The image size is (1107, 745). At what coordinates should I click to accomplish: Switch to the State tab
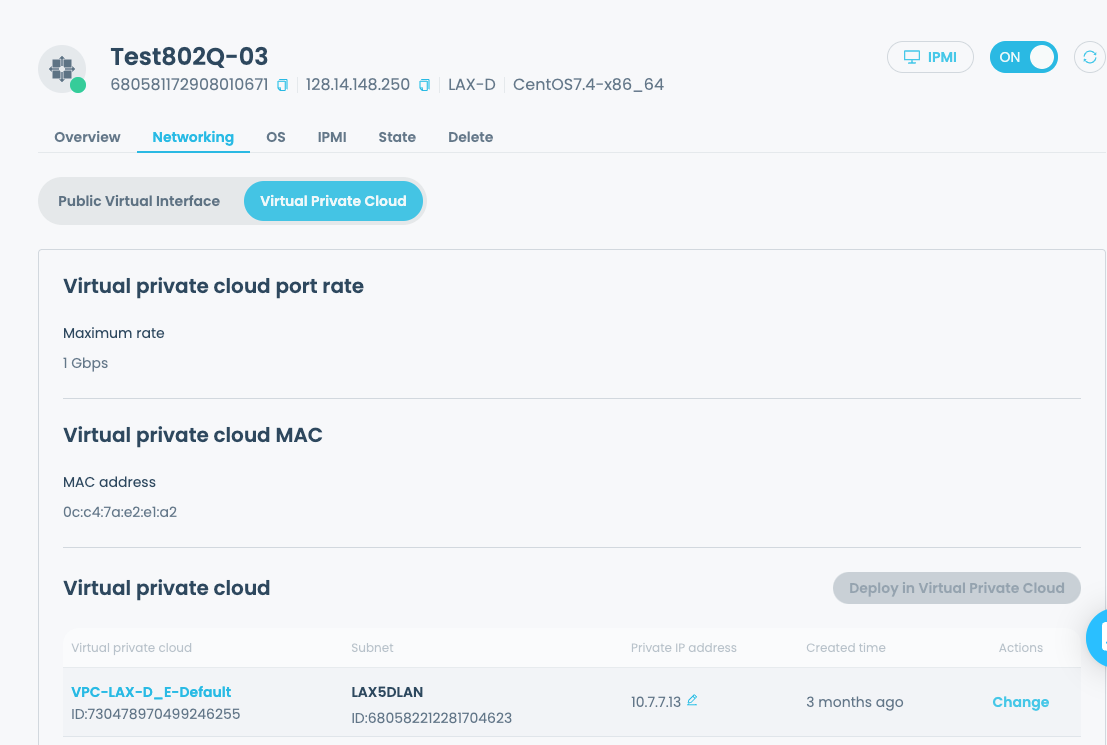tap(397, 137)
